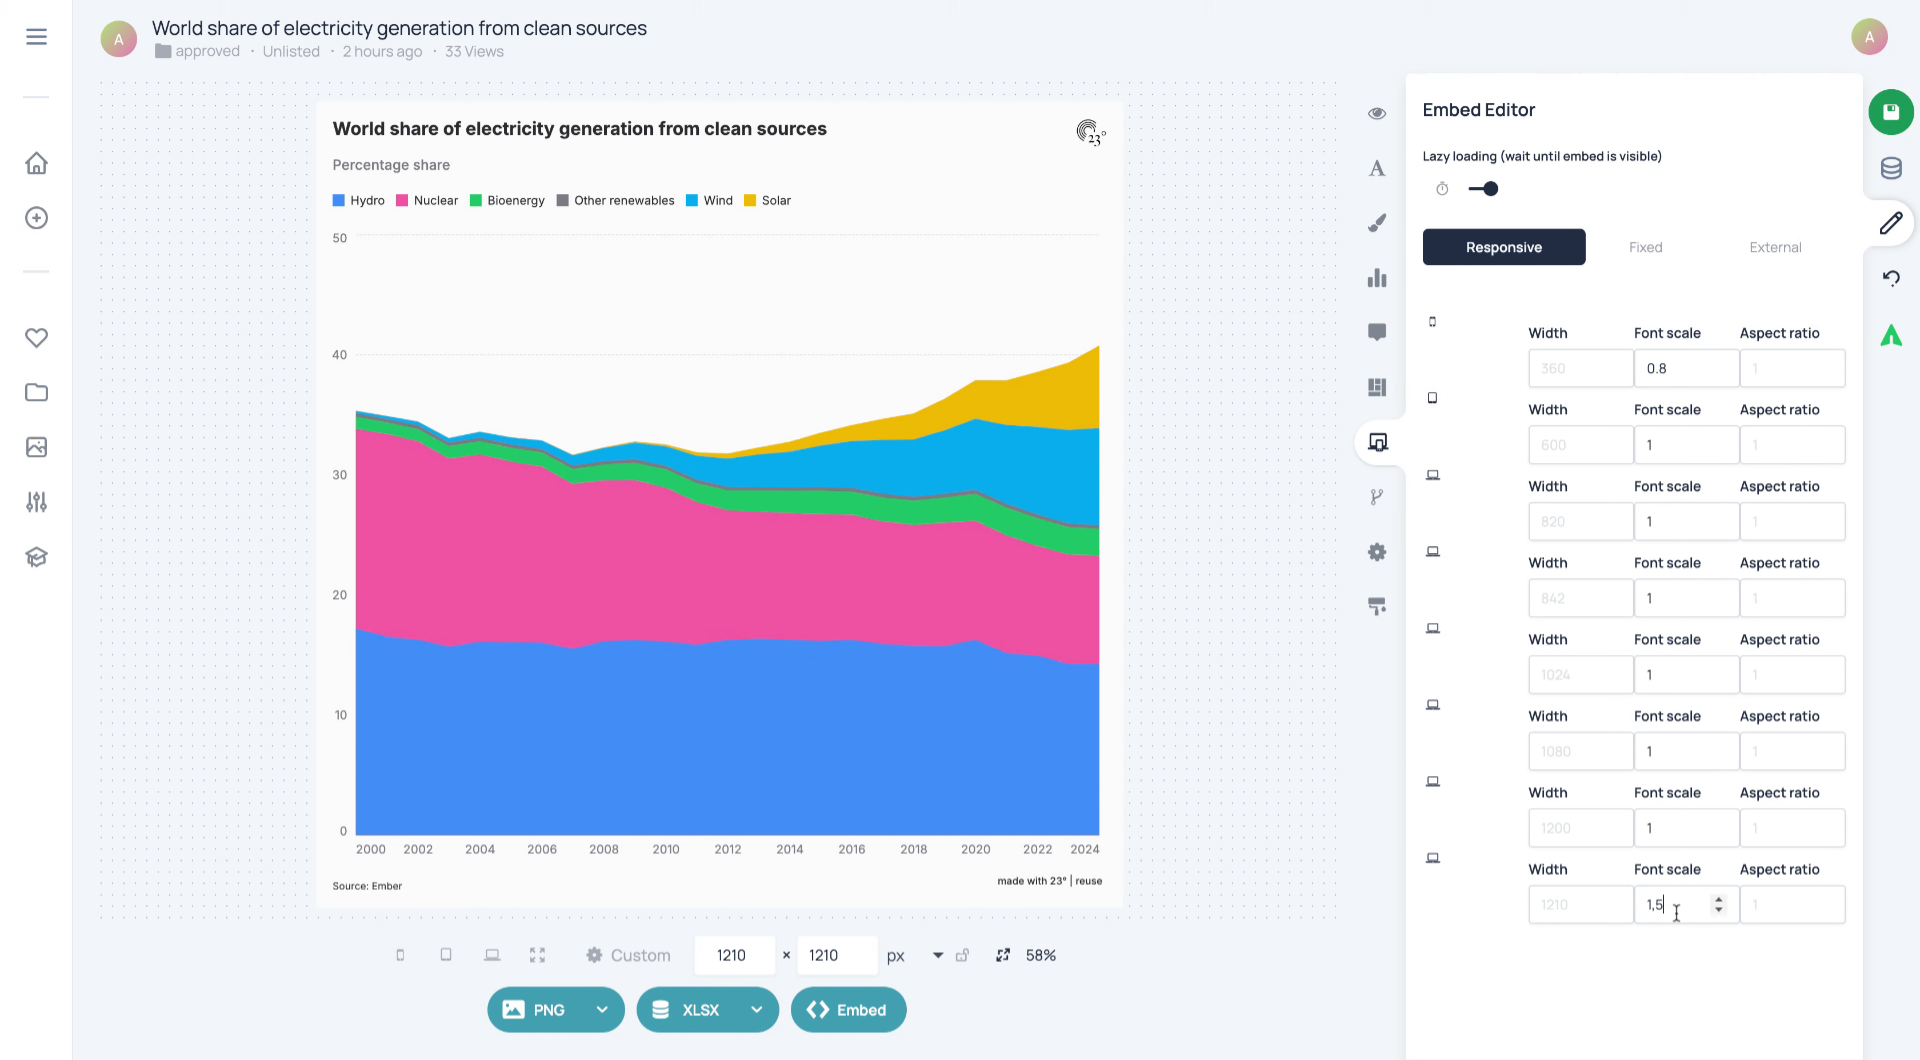Switch preview to laptop device size
Image resolution: width=1920 pixels, height=1060 pixels.
coord(492,955)
